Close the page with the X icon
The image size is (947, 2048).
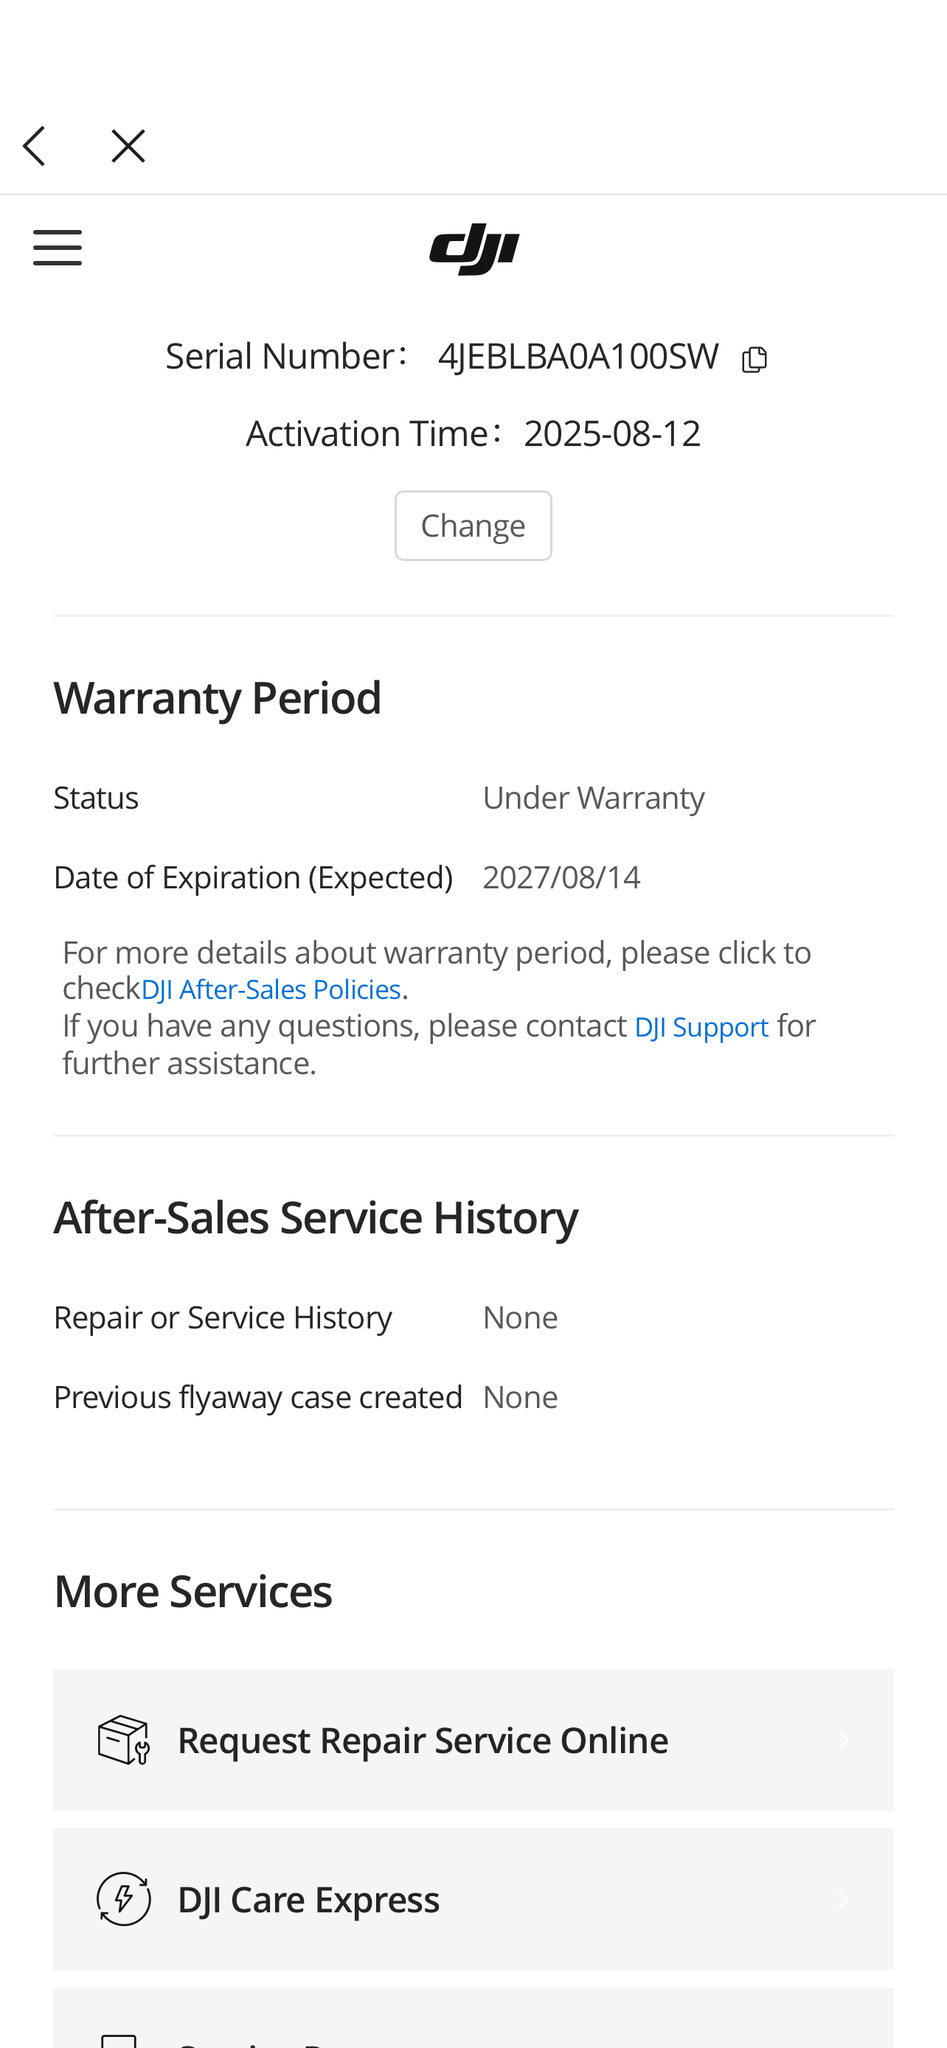(128, 146)
